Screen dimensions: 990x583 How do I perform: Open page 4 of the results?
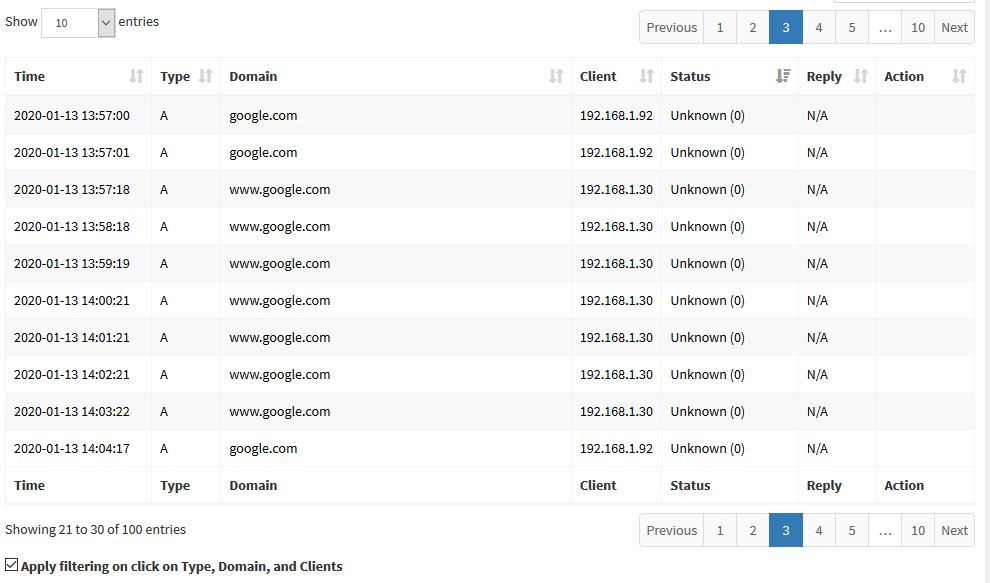[818, 27]
